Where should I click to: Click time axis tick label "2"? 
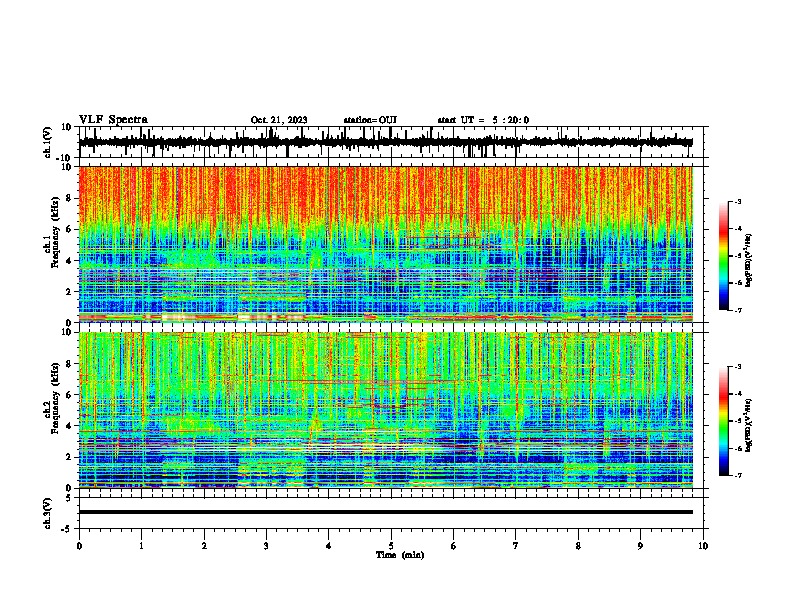tap(204, 546)
